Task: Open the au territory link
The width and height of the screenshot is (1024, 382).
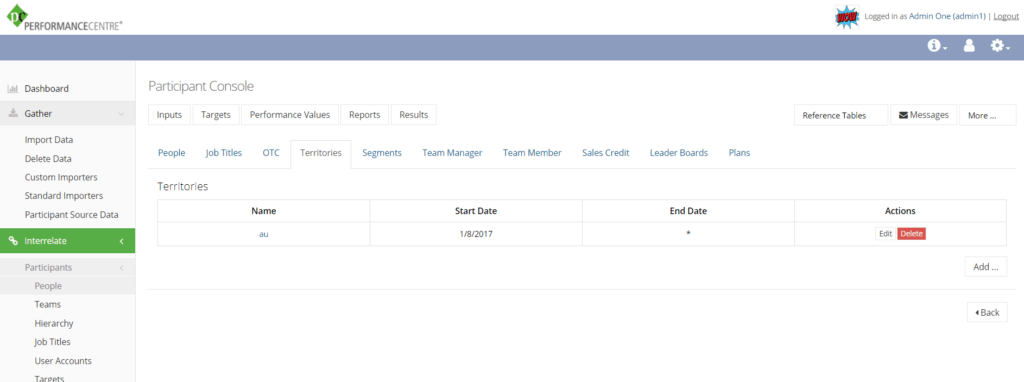Action: [264, 234]
